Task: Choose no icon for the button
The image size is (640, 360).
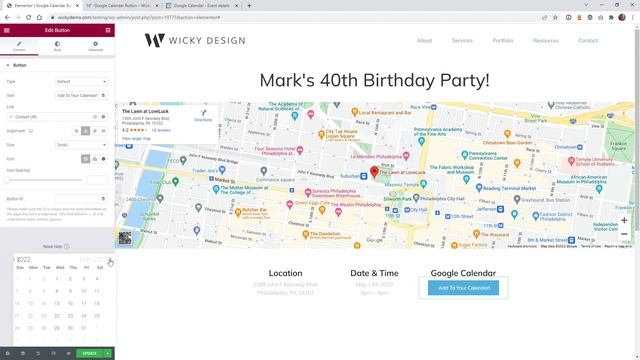Action: pos(85,159)
